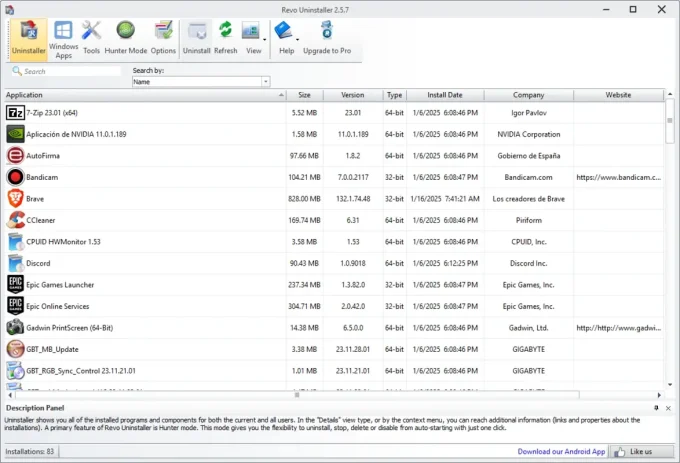
Task: Sort list by Application column header
Action: pos(140,95)
